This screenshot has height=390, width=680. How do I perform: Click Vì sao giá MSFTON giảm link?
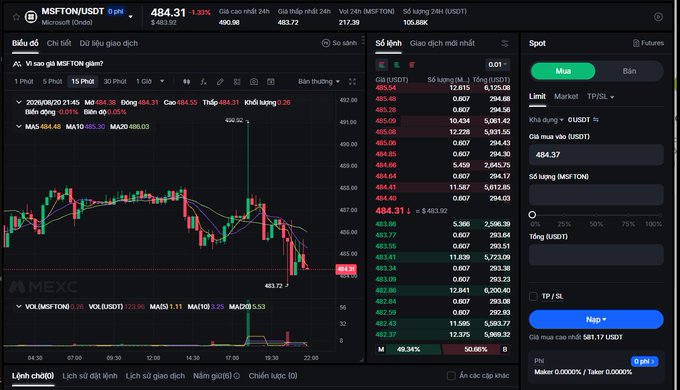[64, 64]
